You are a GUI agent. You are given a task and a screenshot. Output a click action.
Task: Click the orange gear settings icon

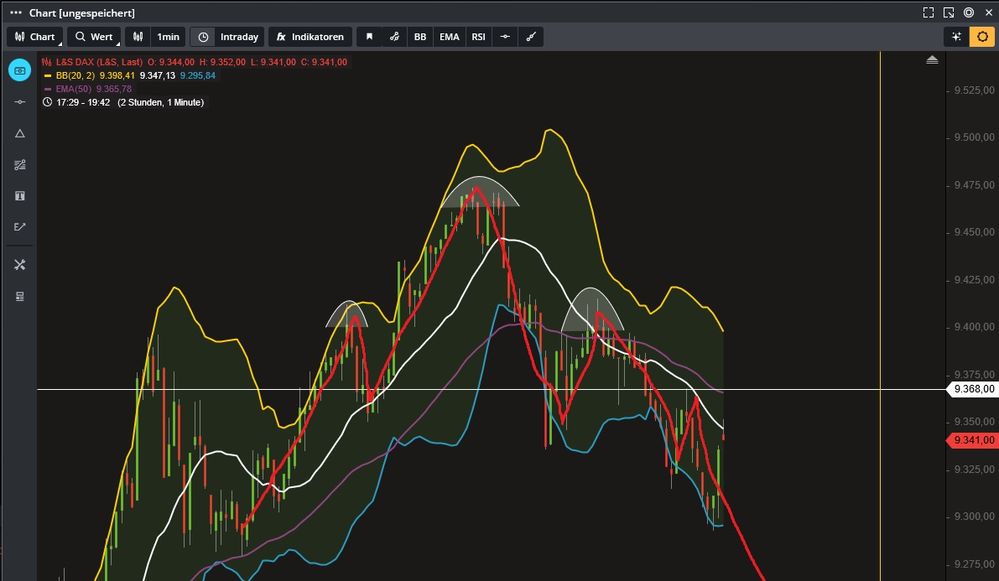[x=982, y=37]
